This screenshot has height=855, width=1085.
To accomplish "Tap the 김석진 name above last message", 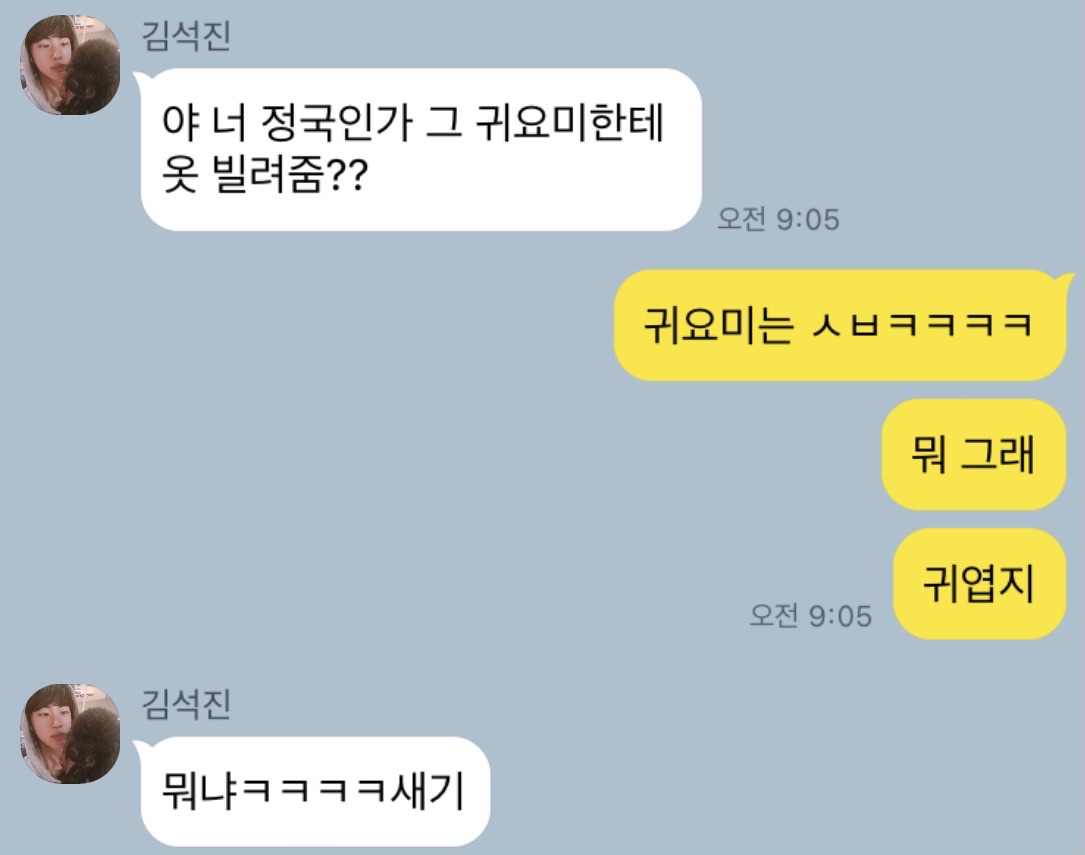I will click(186, 704).
